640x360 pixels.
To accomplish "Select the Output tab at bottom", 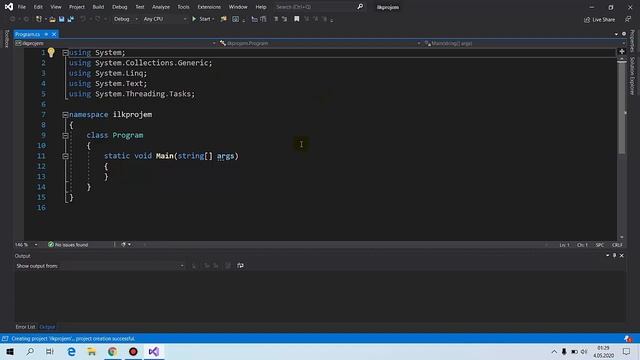I will pos(47,327).
